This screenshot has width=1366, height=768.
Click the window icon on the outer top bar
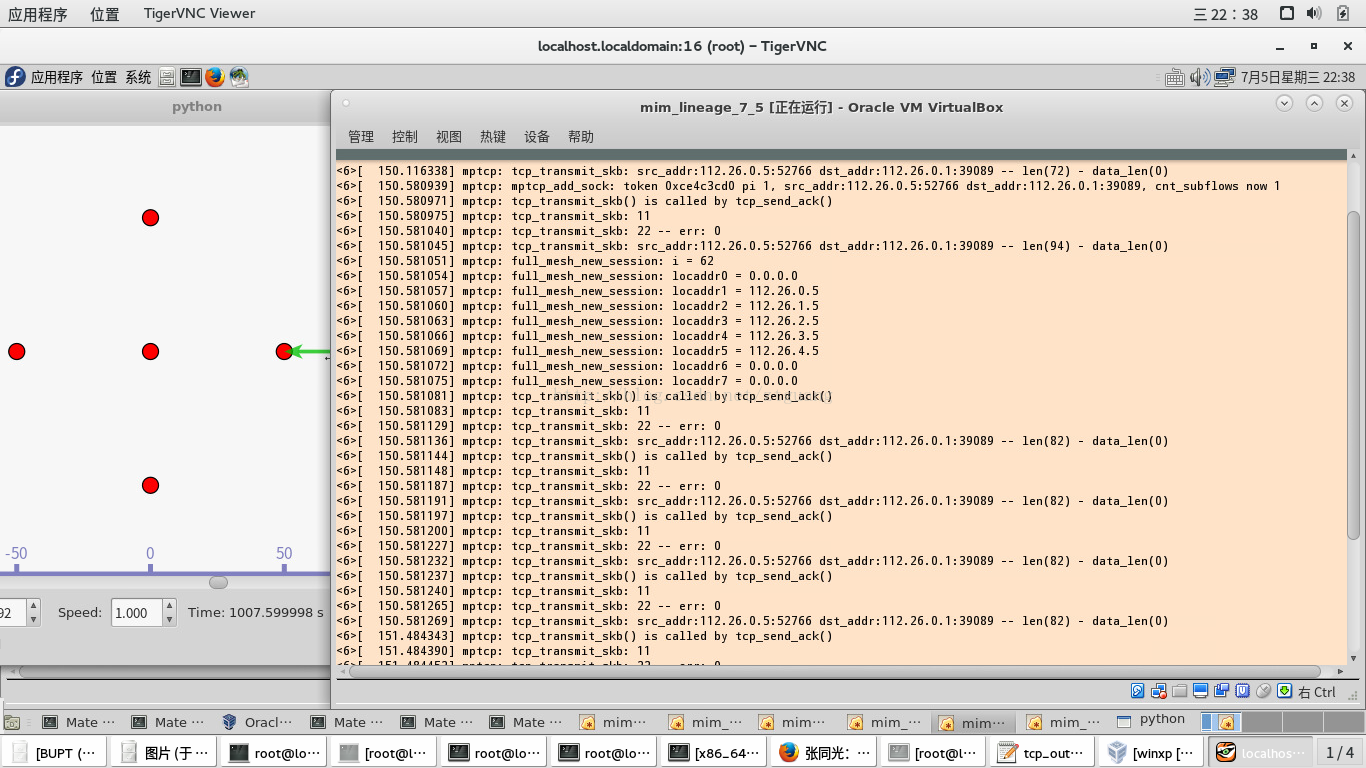[x=1287, y=13]
